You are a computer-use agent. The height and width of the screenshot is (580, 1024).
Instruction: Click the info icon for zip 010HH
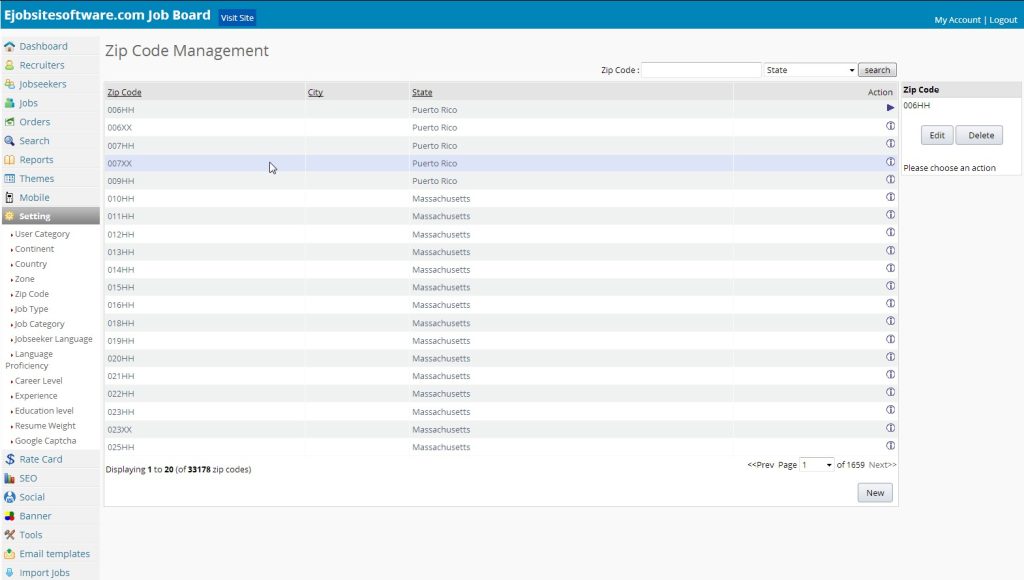point(890,197)
